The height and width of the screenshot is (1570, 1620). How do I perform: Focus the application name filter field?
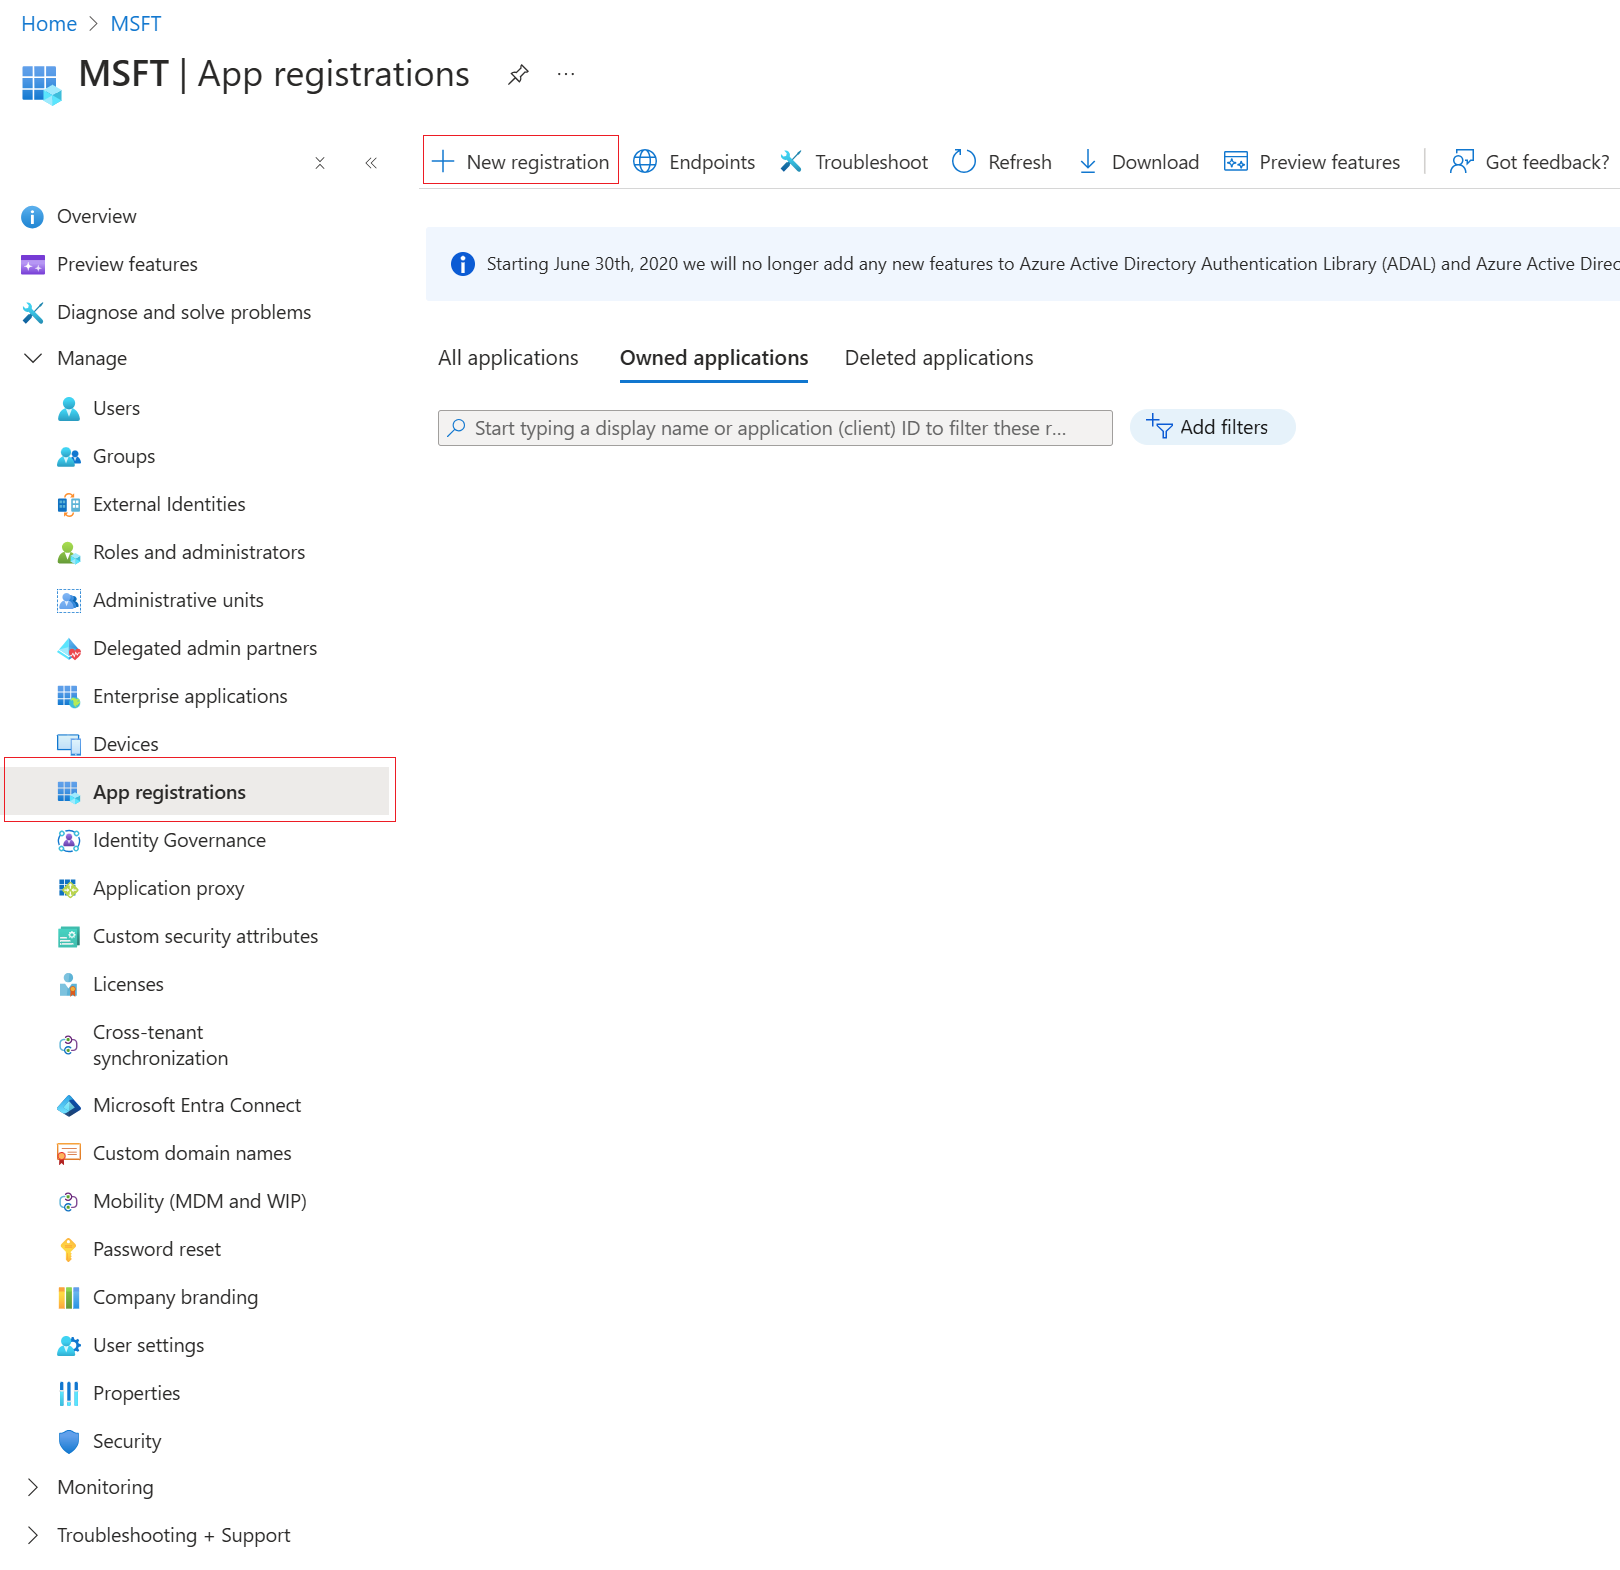[775, 428]
